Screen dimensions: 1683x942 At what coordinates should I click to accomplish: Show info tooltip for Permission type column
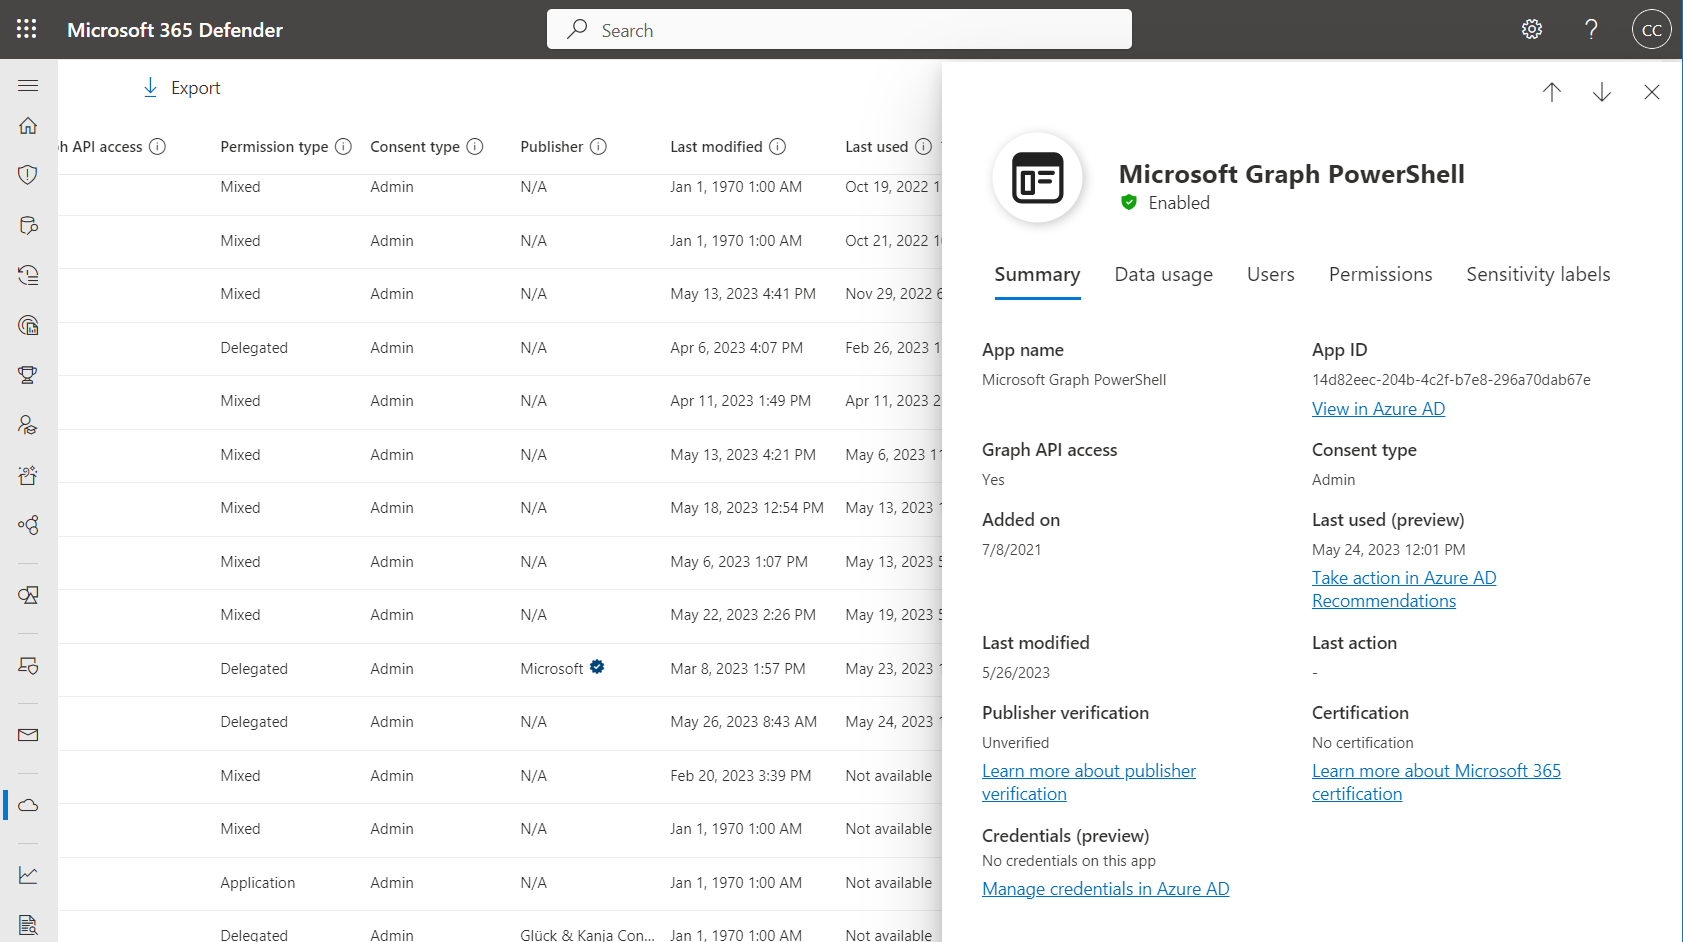(x=343, y=146)
